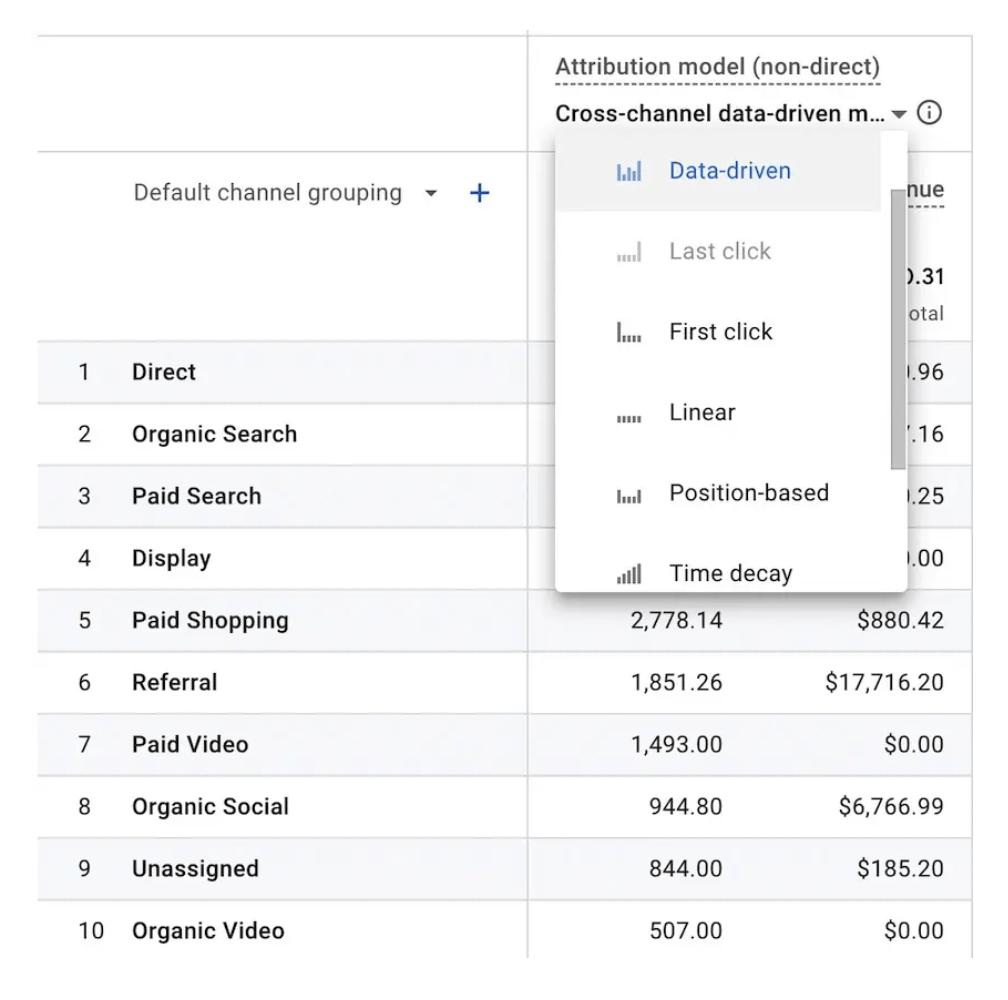Choose the Linear attribution option

[x=703, y=411]
